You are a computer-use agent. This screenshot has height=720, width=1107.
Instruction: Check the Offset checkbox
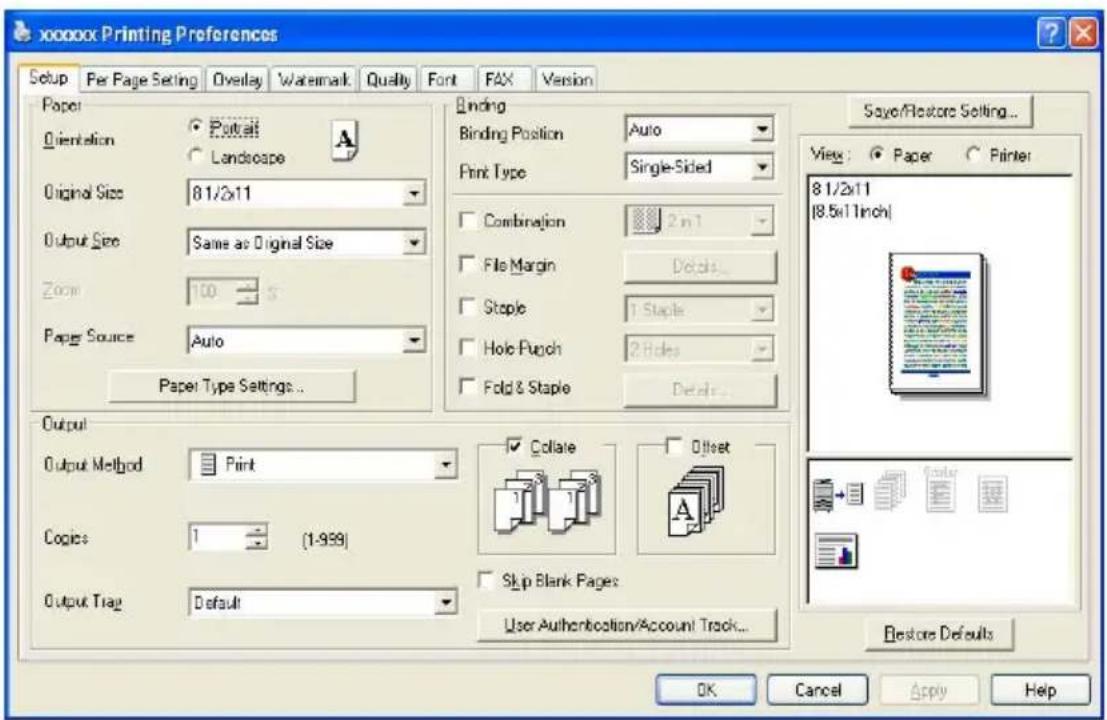(674, 446)
